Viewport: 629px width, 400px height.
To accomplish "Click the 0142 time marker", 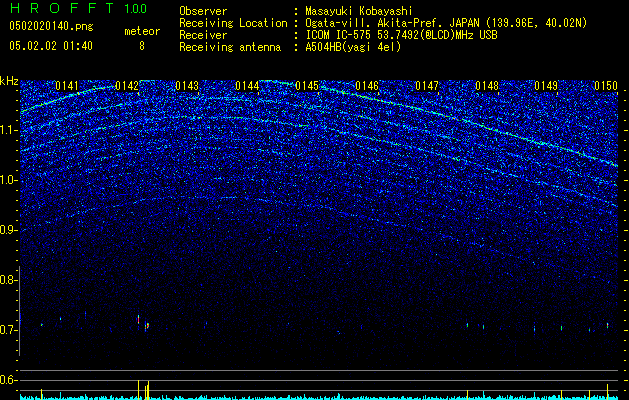I will click(127, 86).
